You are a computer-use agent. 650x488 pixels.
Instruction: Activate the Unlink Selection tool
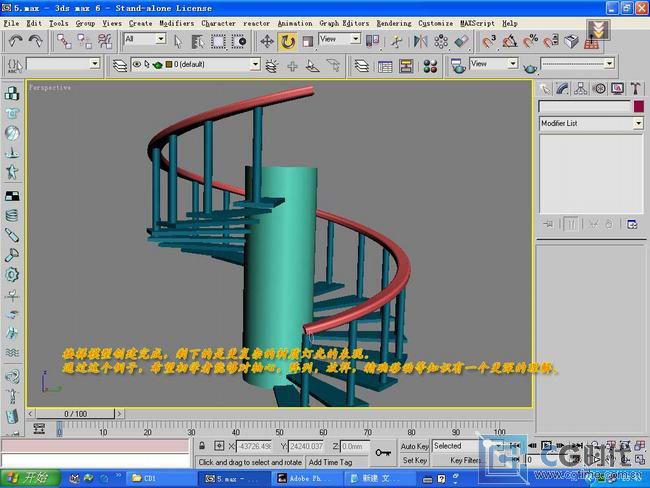[85, 41]
